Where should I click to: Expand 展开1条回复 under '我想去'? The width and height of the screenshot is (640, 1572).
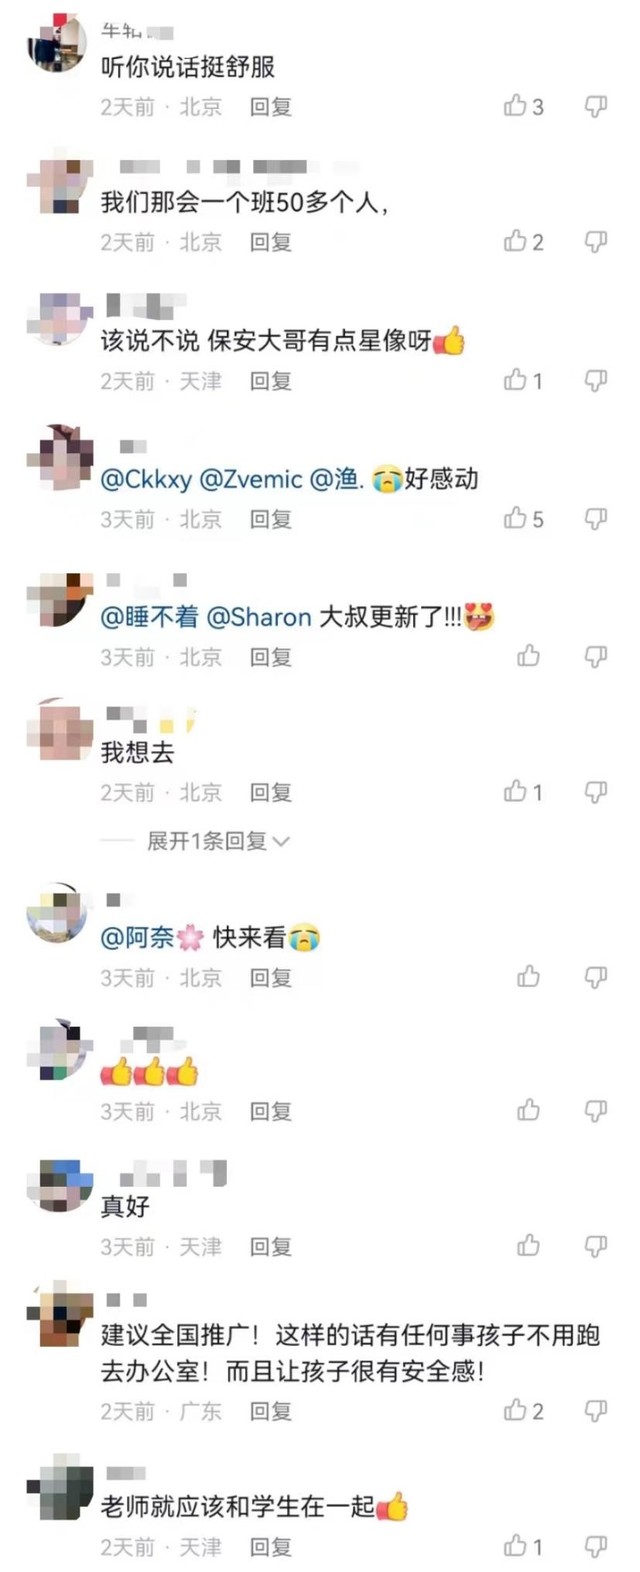(218, 841)
